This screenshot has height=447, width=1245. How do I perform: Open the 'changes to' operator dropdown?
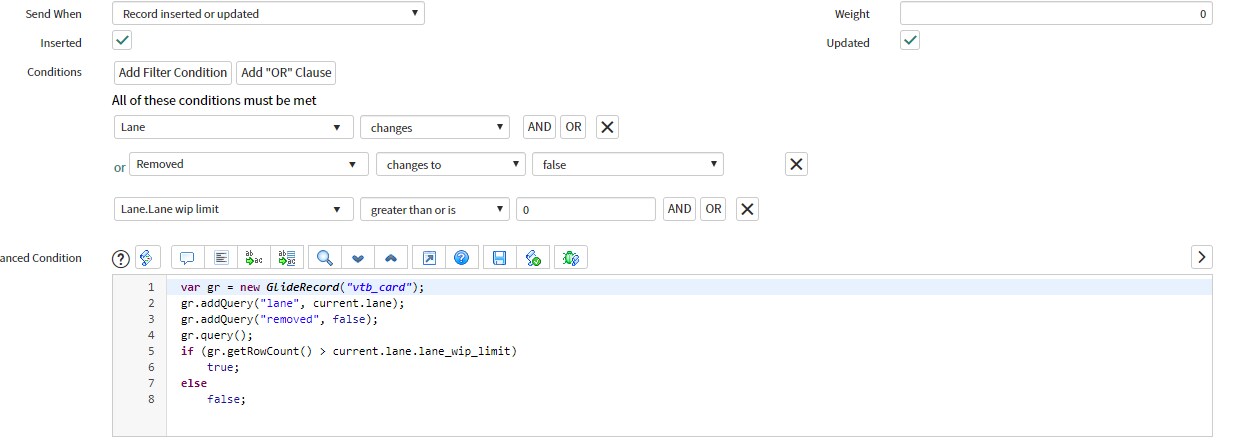point(451,164)
